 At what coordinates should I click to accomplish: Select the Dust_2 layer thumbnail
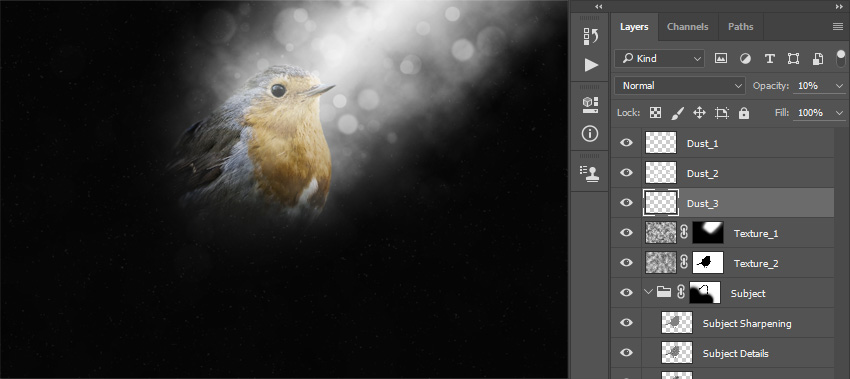tap(661, 172)
